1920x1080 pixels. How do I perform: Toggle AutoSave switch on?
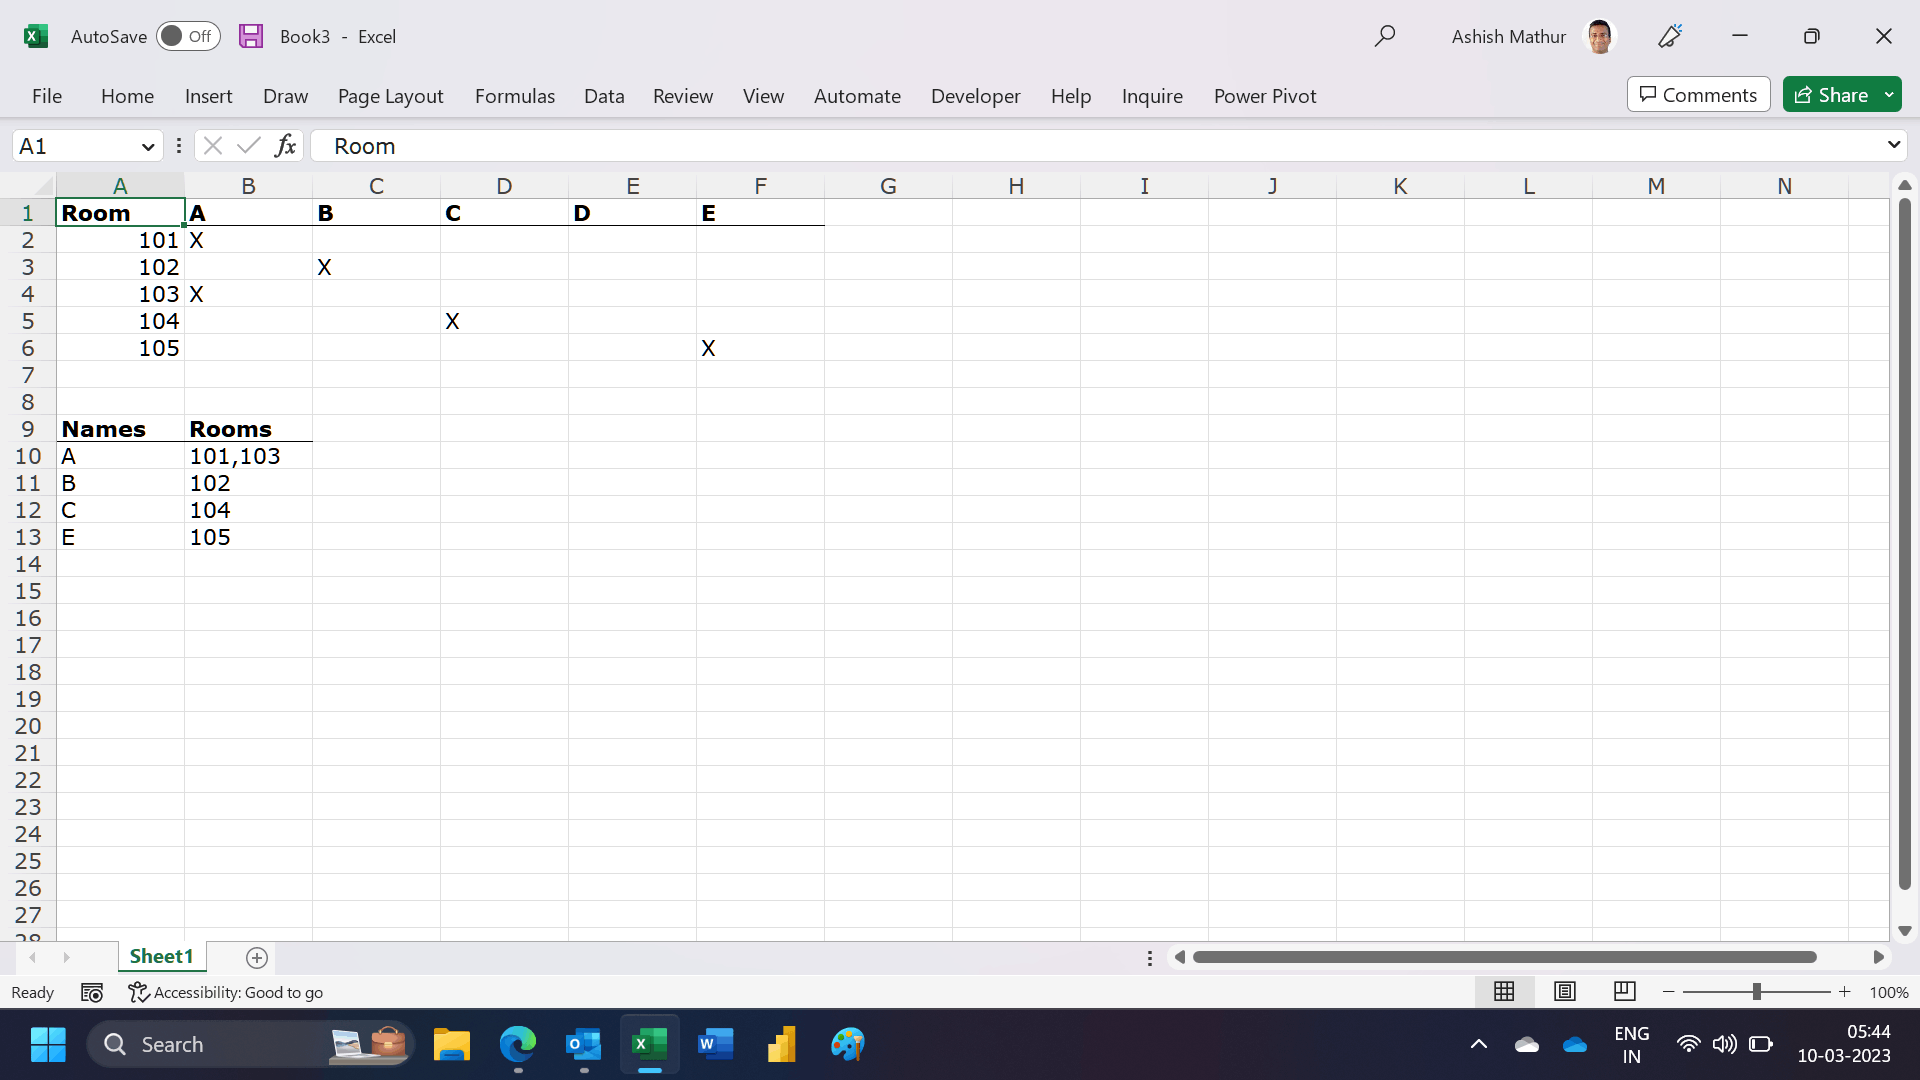[188, 36]
